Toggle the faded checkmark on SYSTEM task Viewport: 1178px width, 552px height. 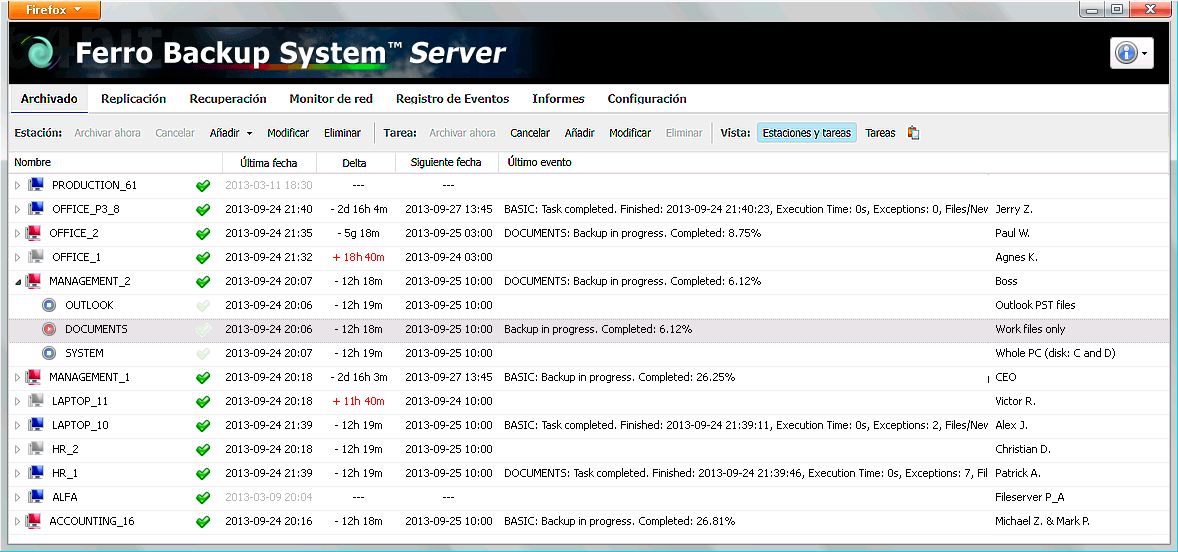point(203,353)
